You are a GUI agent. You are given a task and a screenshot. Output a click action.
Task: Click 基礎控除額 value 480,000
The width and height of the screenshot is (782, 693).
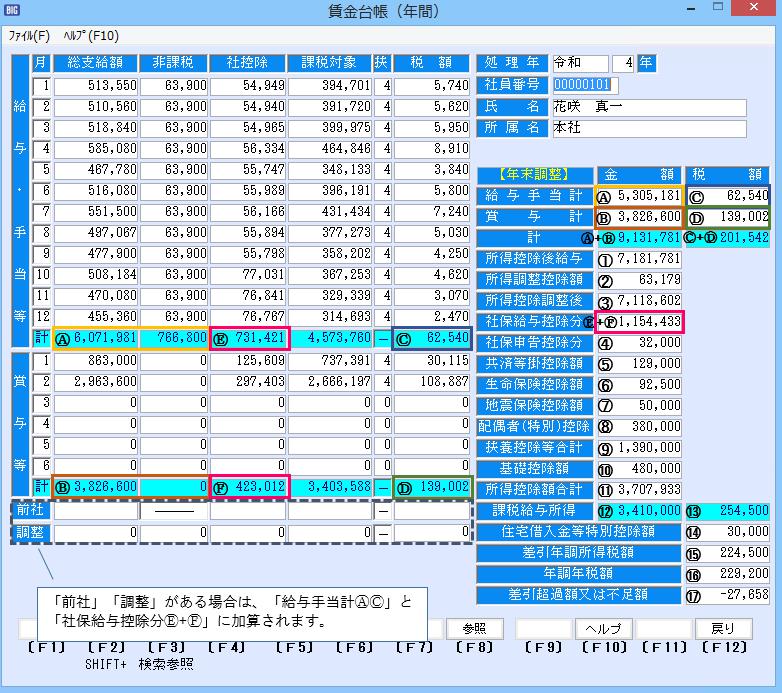(x=639, y=469)
